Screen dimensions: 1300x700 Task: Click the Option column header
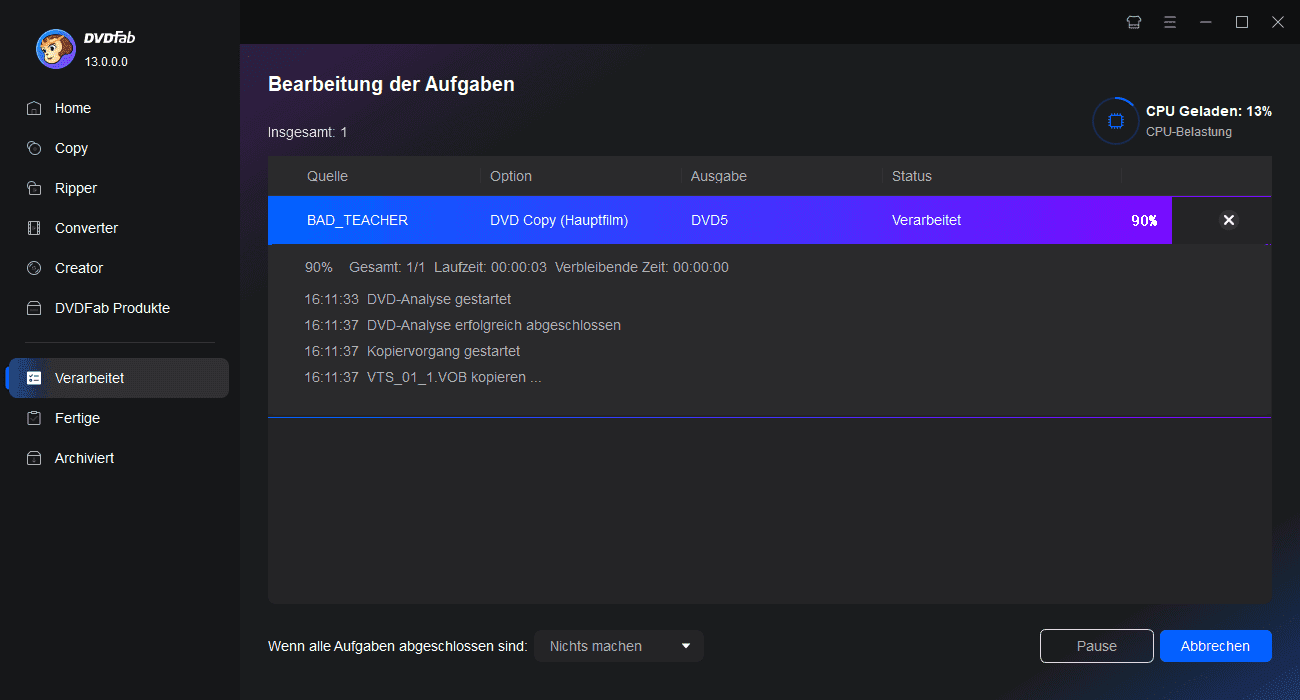coord(511,176)
